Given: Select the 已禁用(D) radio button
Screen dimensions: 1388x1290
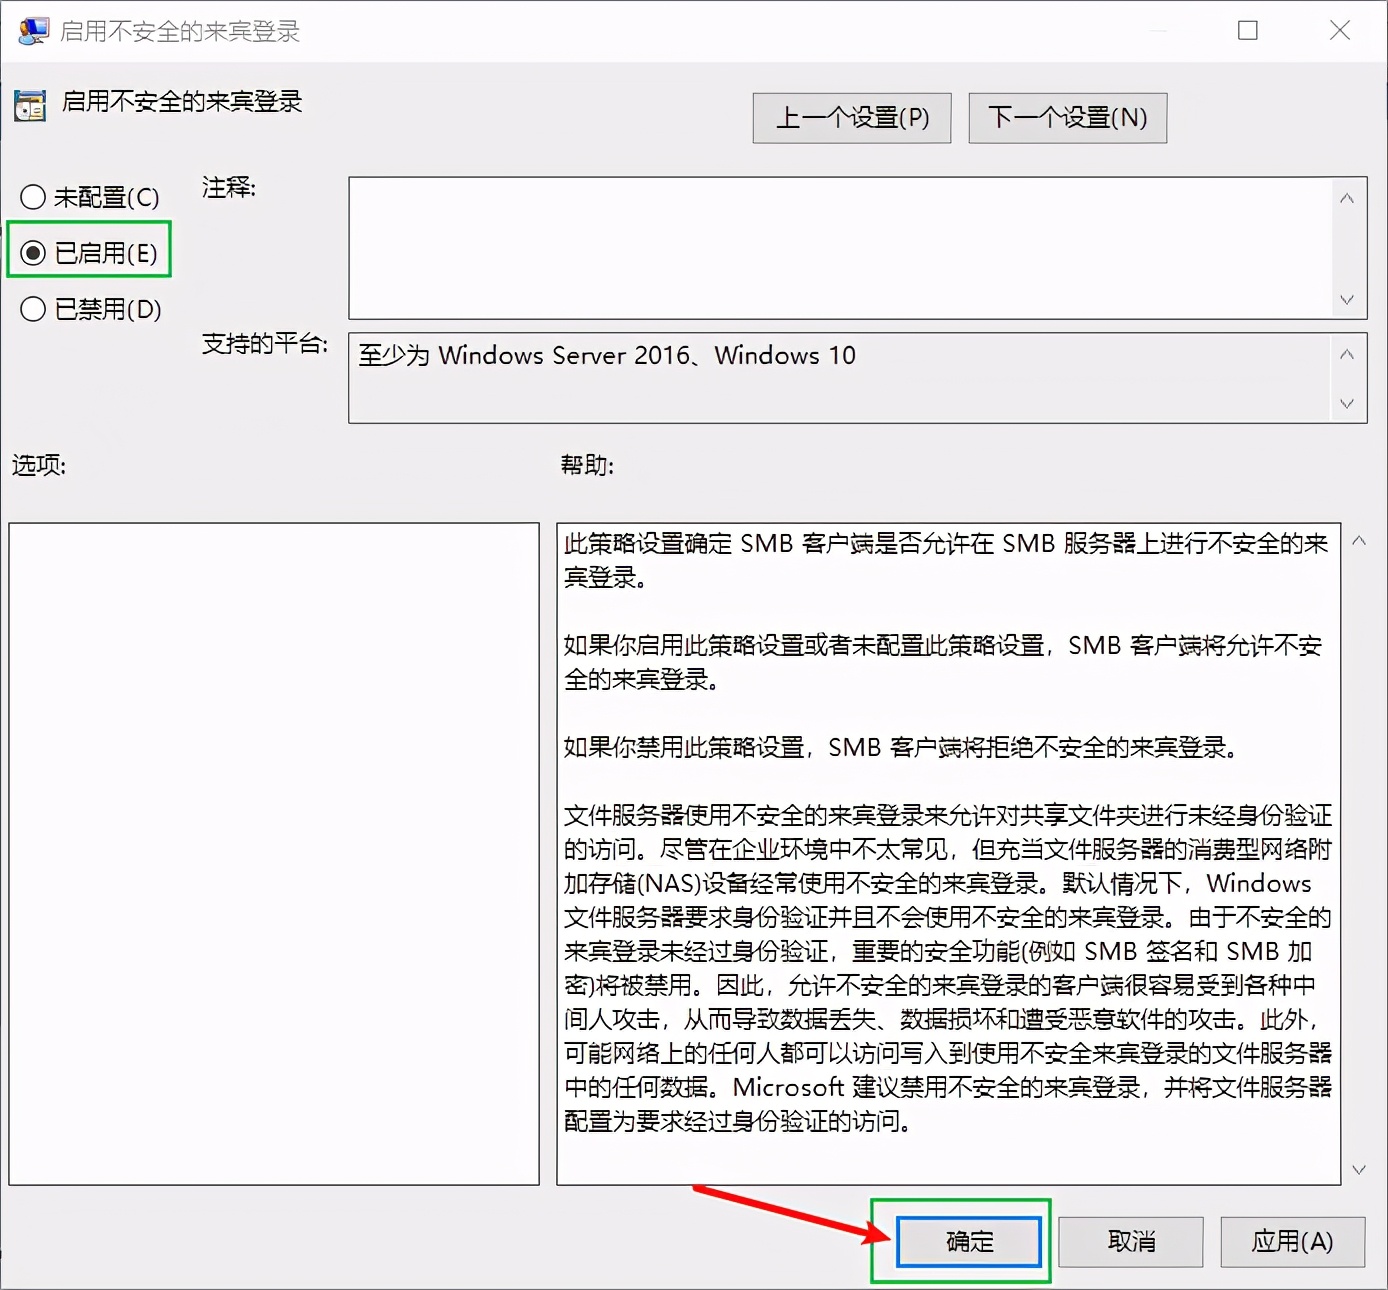Looking at the screenshot, I should pyautogui.click(x=33, y=309).
